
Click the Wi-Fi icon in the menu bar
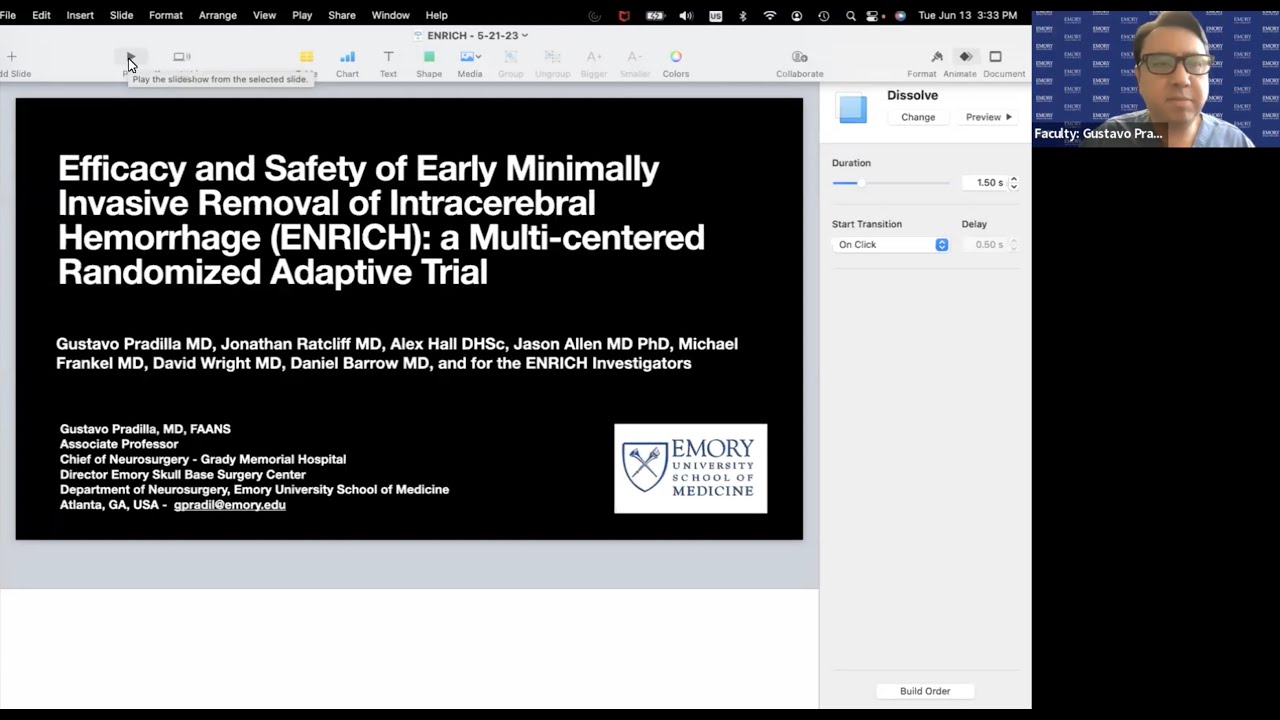tap(770, 15)
